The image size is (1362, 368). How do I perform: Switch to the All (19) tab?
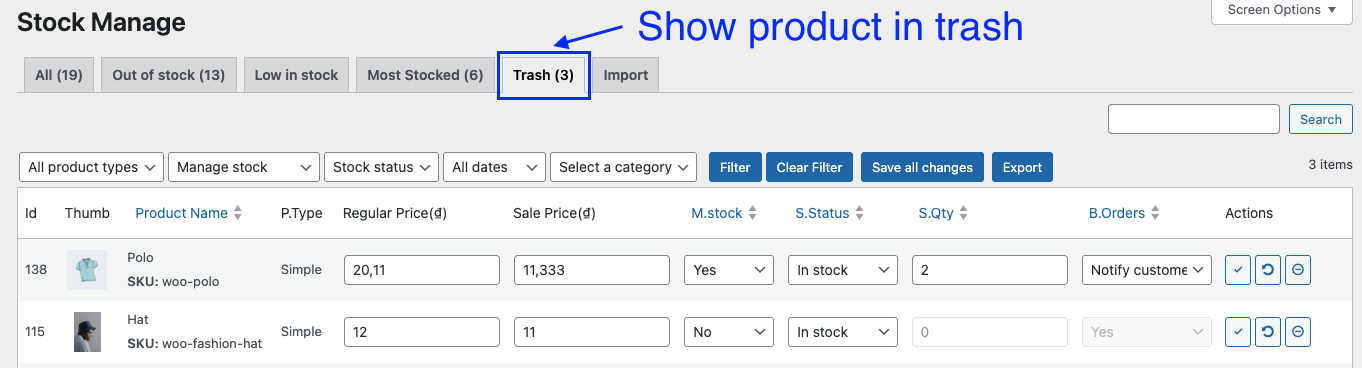[59, 75]
